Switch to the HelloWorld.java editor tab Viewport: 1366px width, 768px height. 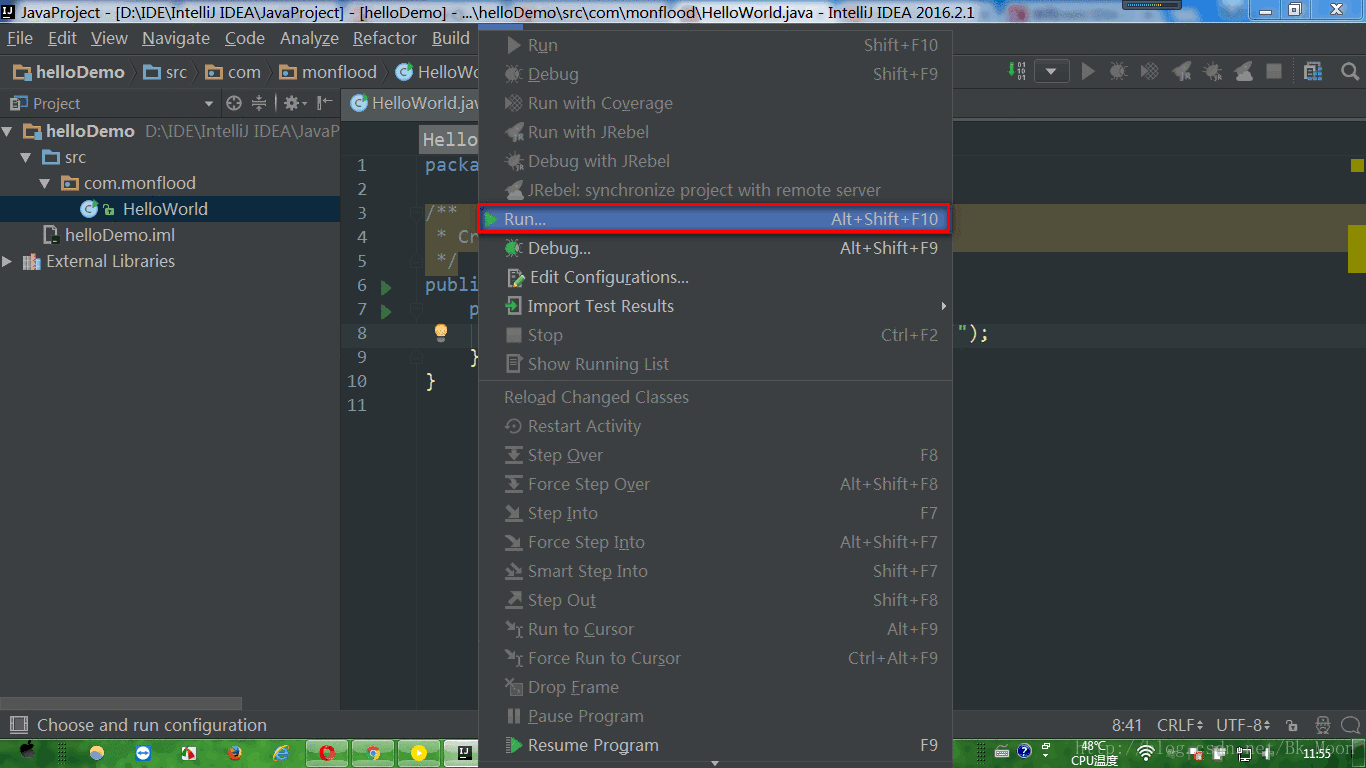414,103
